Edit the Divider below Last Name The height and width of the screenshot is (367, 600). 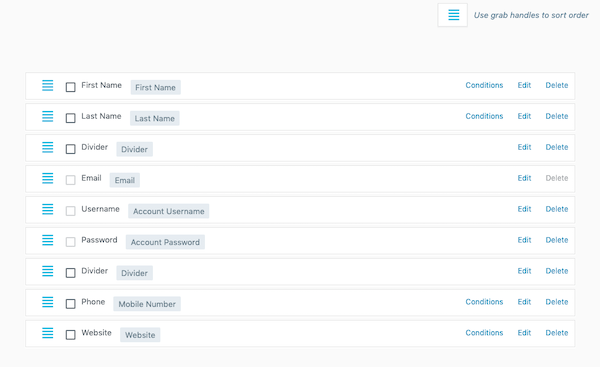click(524, 147)
